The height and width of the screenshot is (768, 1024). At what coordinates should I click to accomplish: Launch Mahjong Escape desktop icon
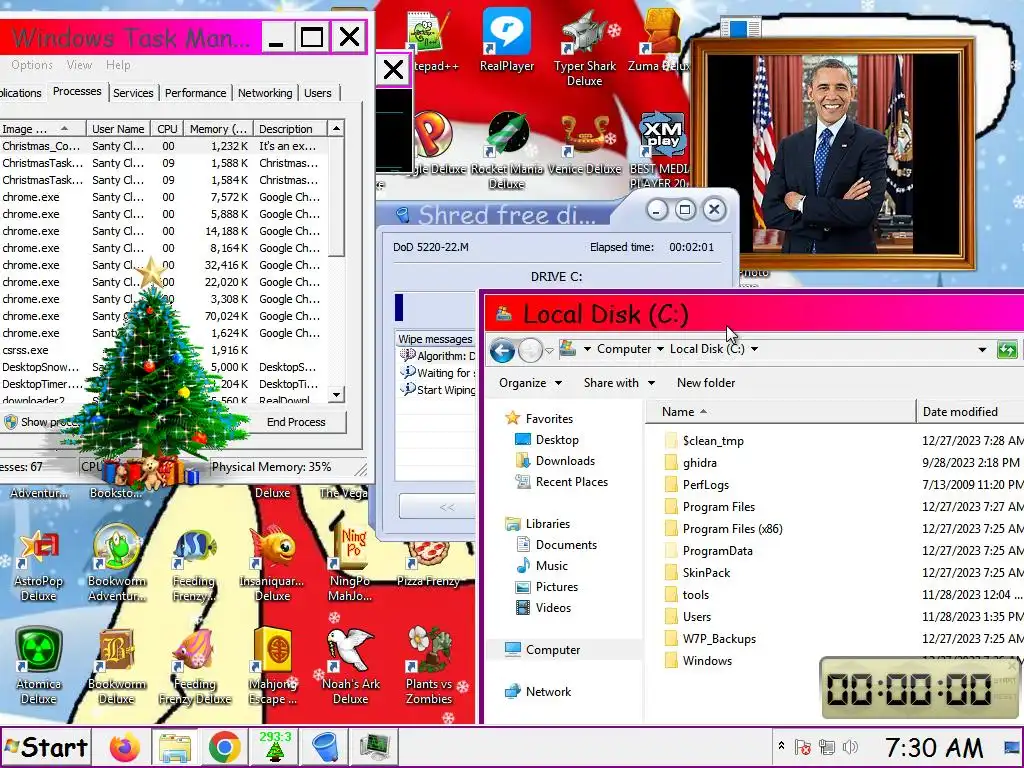tap(272, 666)
